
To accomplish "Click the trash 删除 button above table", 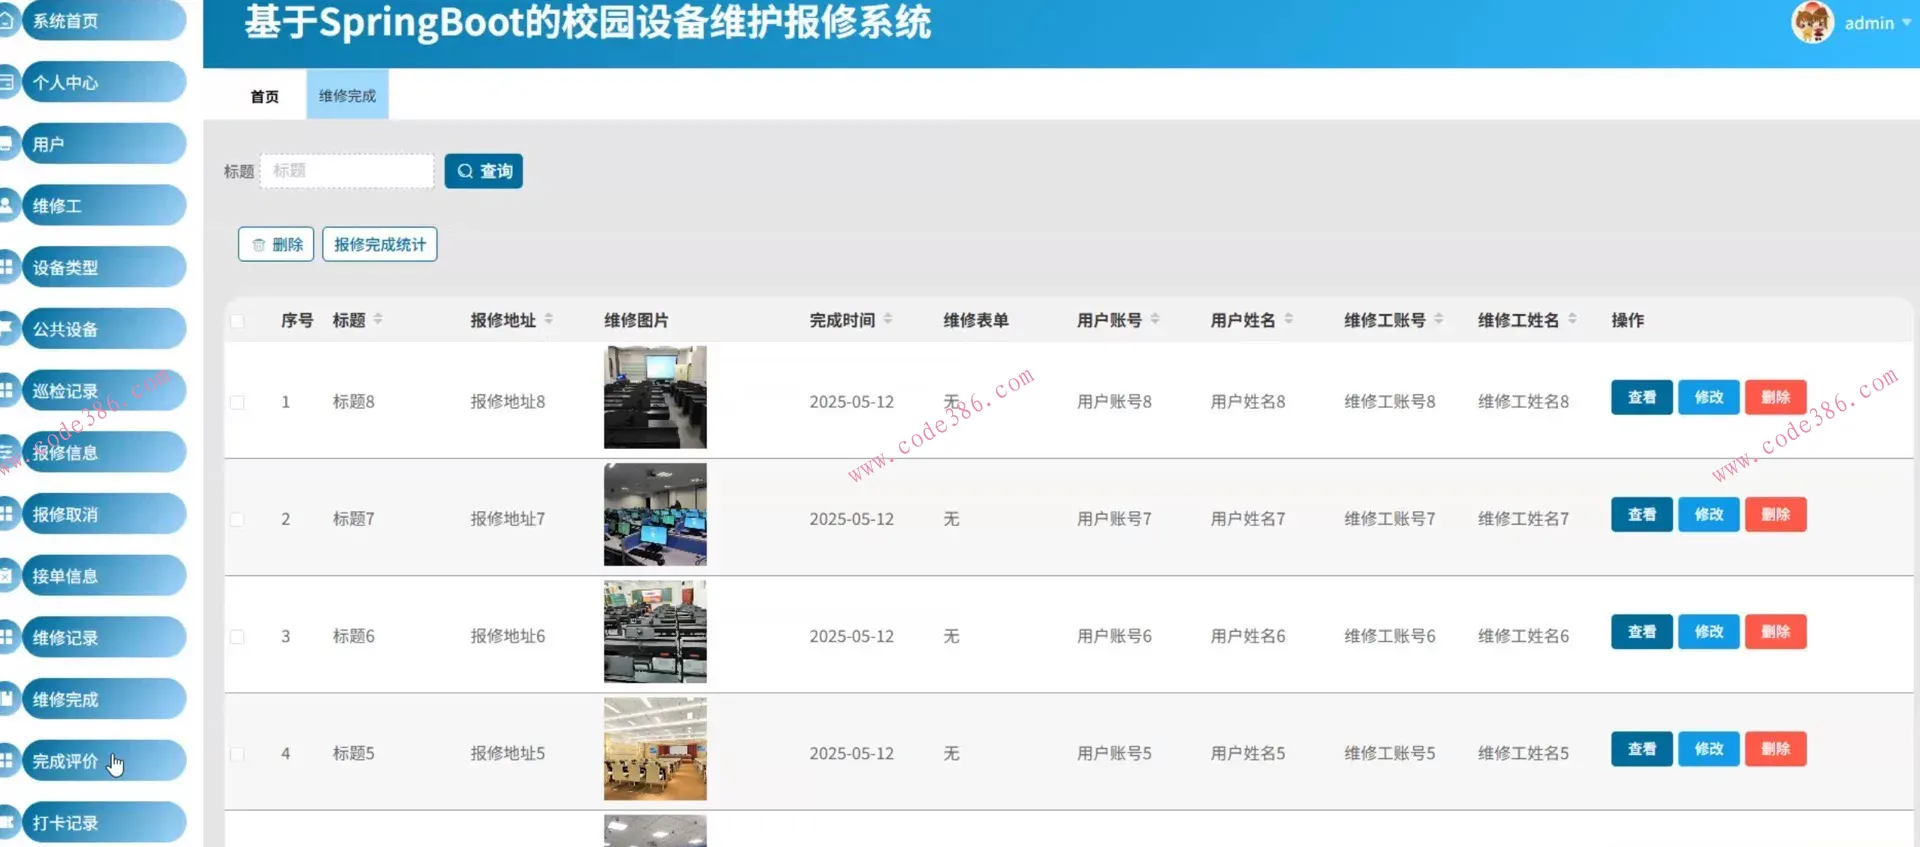I will (276, 244).
